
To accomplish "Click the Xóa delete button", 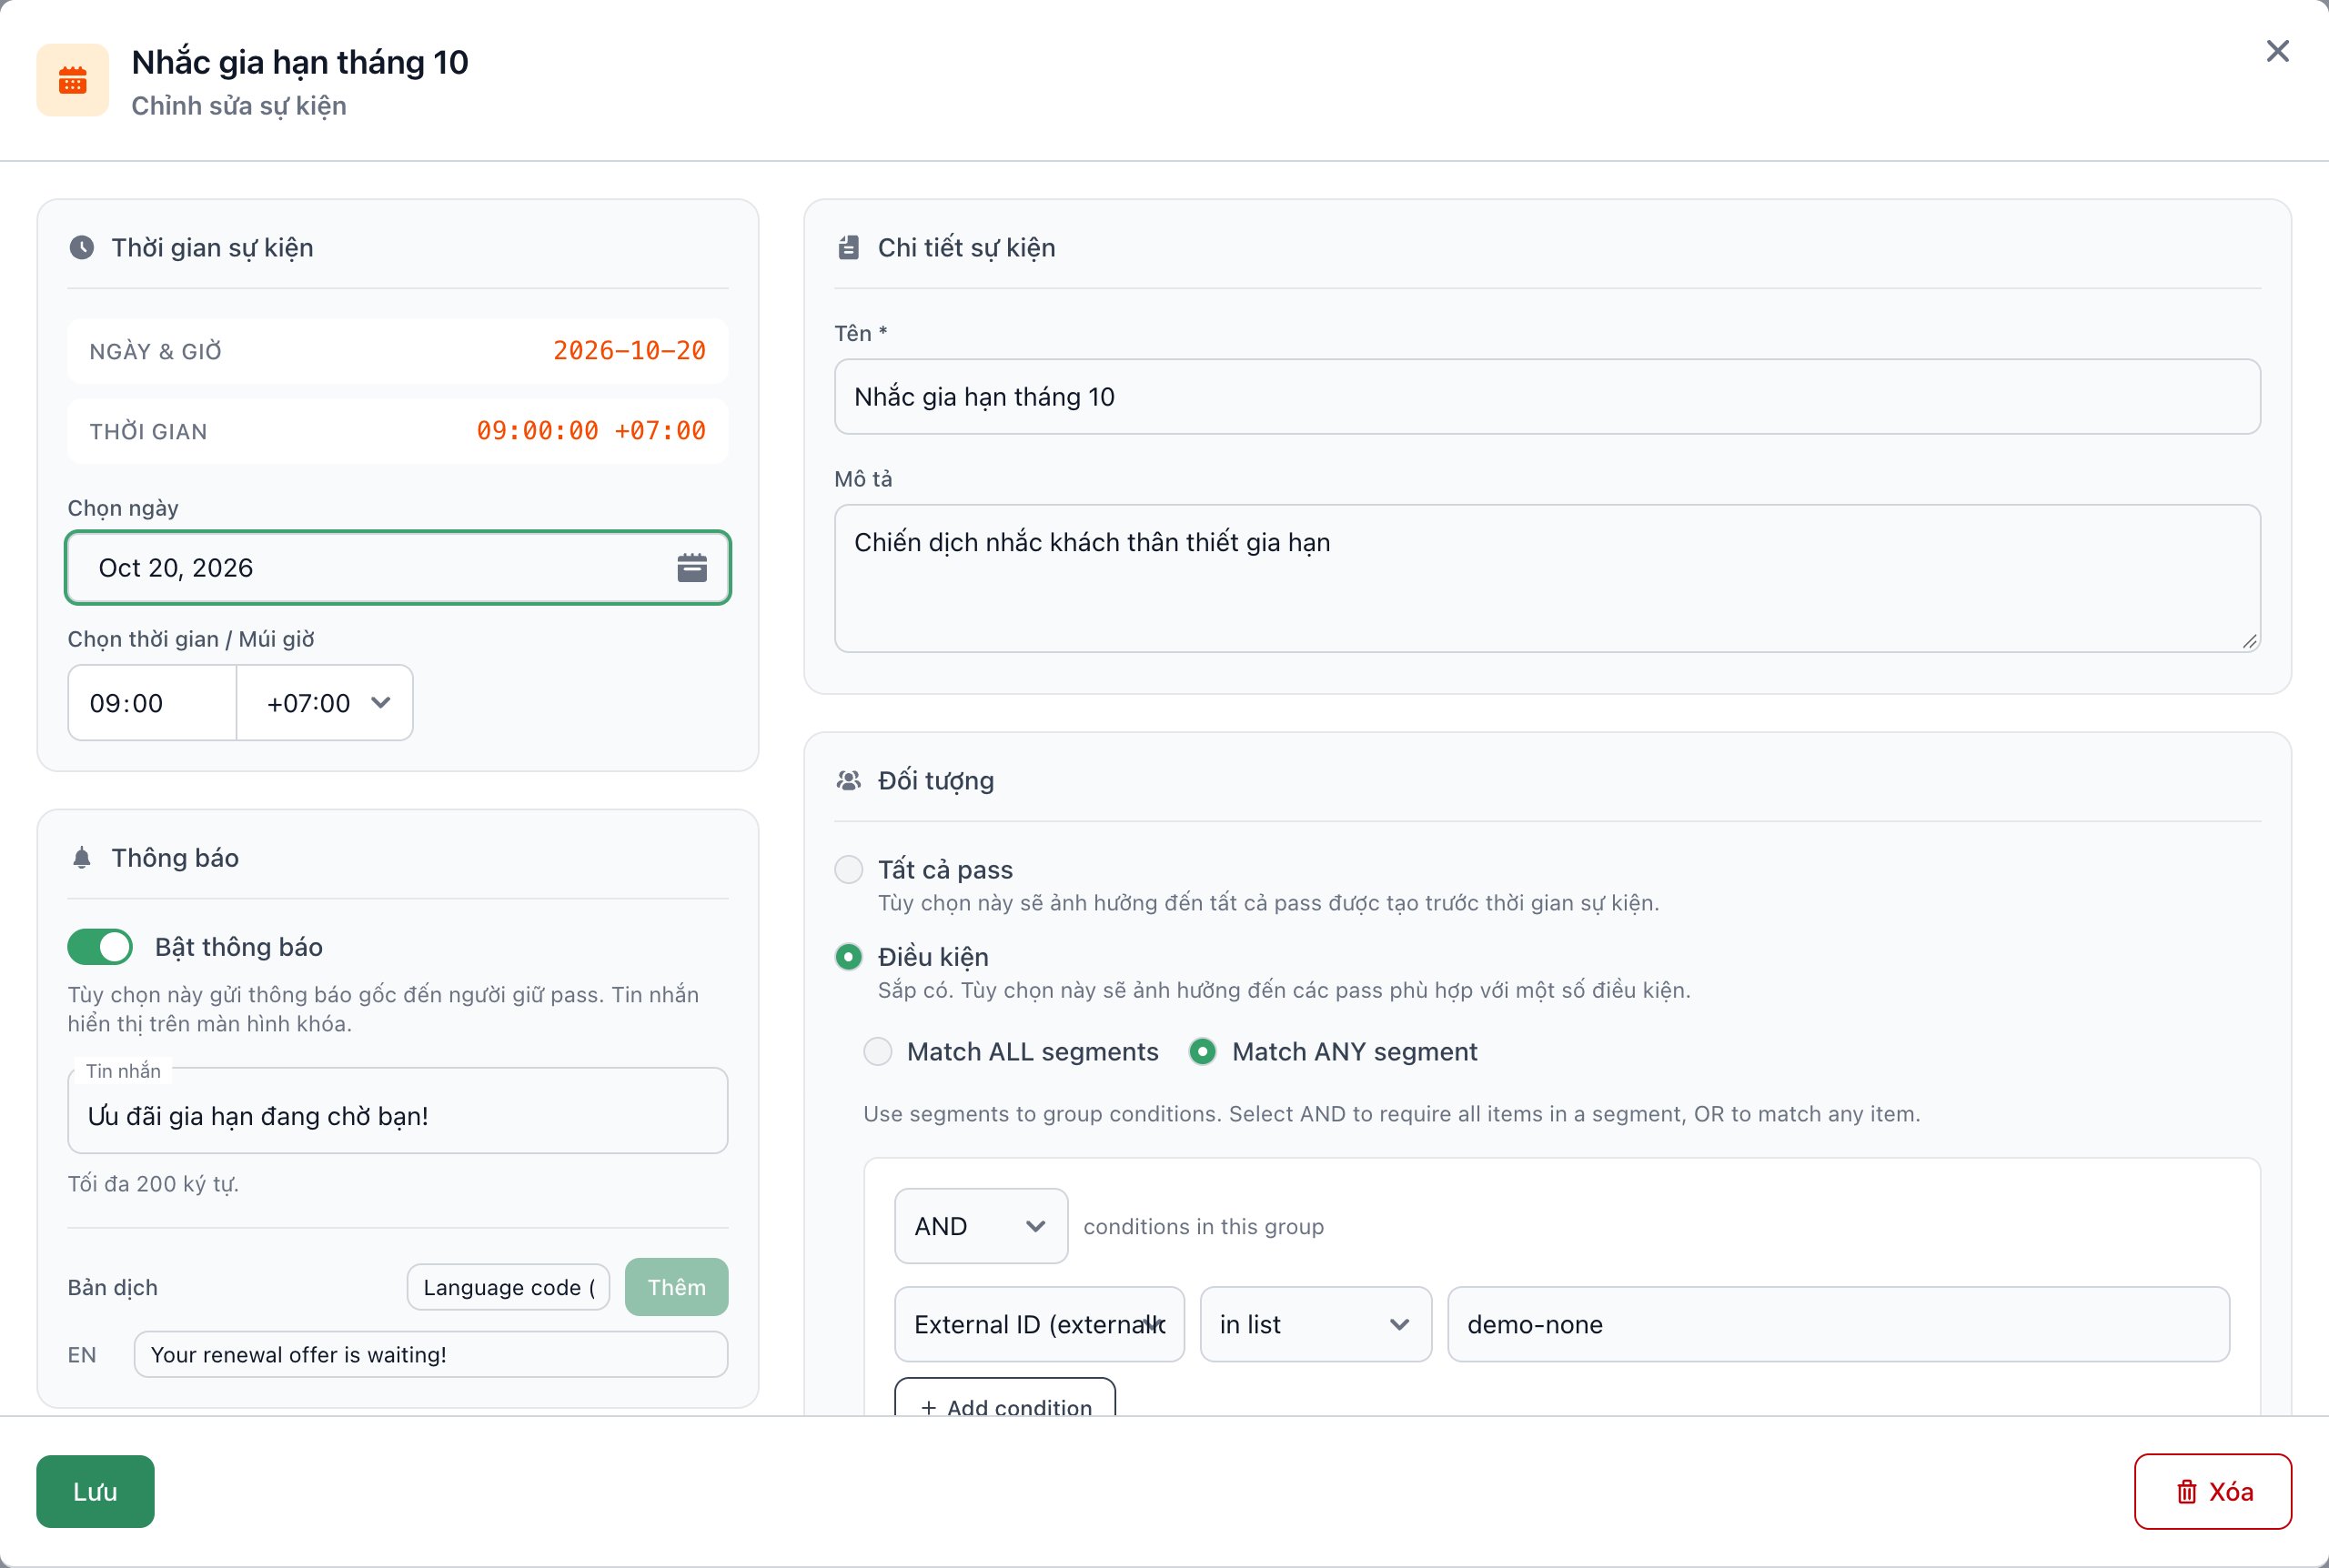I will coord(2213,1491).
